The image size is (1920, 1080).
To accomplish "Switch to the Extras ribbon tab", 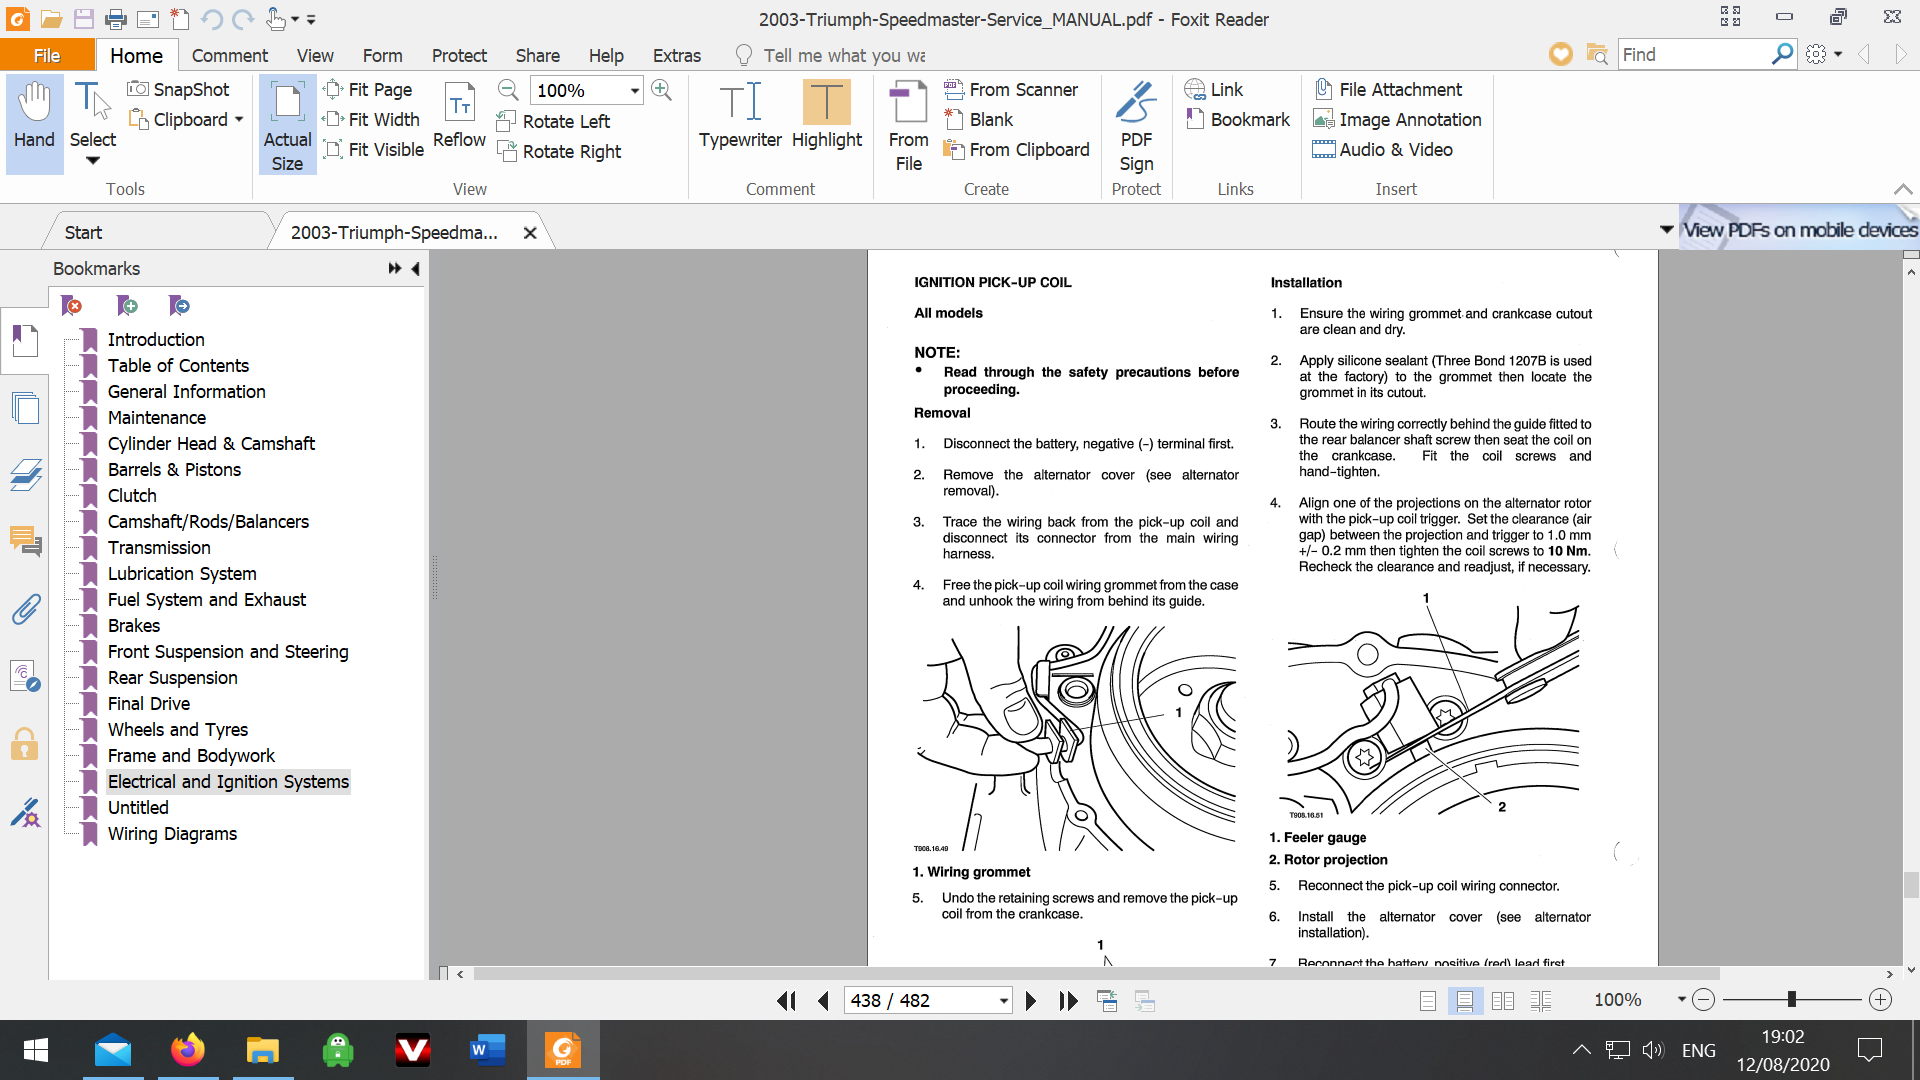I will point(677,55).
